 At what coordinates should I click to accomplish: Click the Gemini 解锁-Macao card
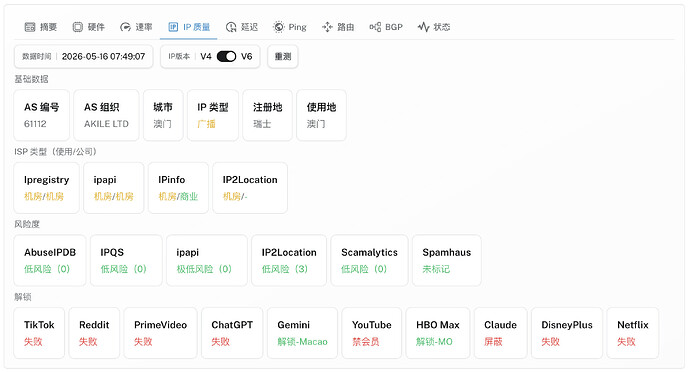pos(302,333)
